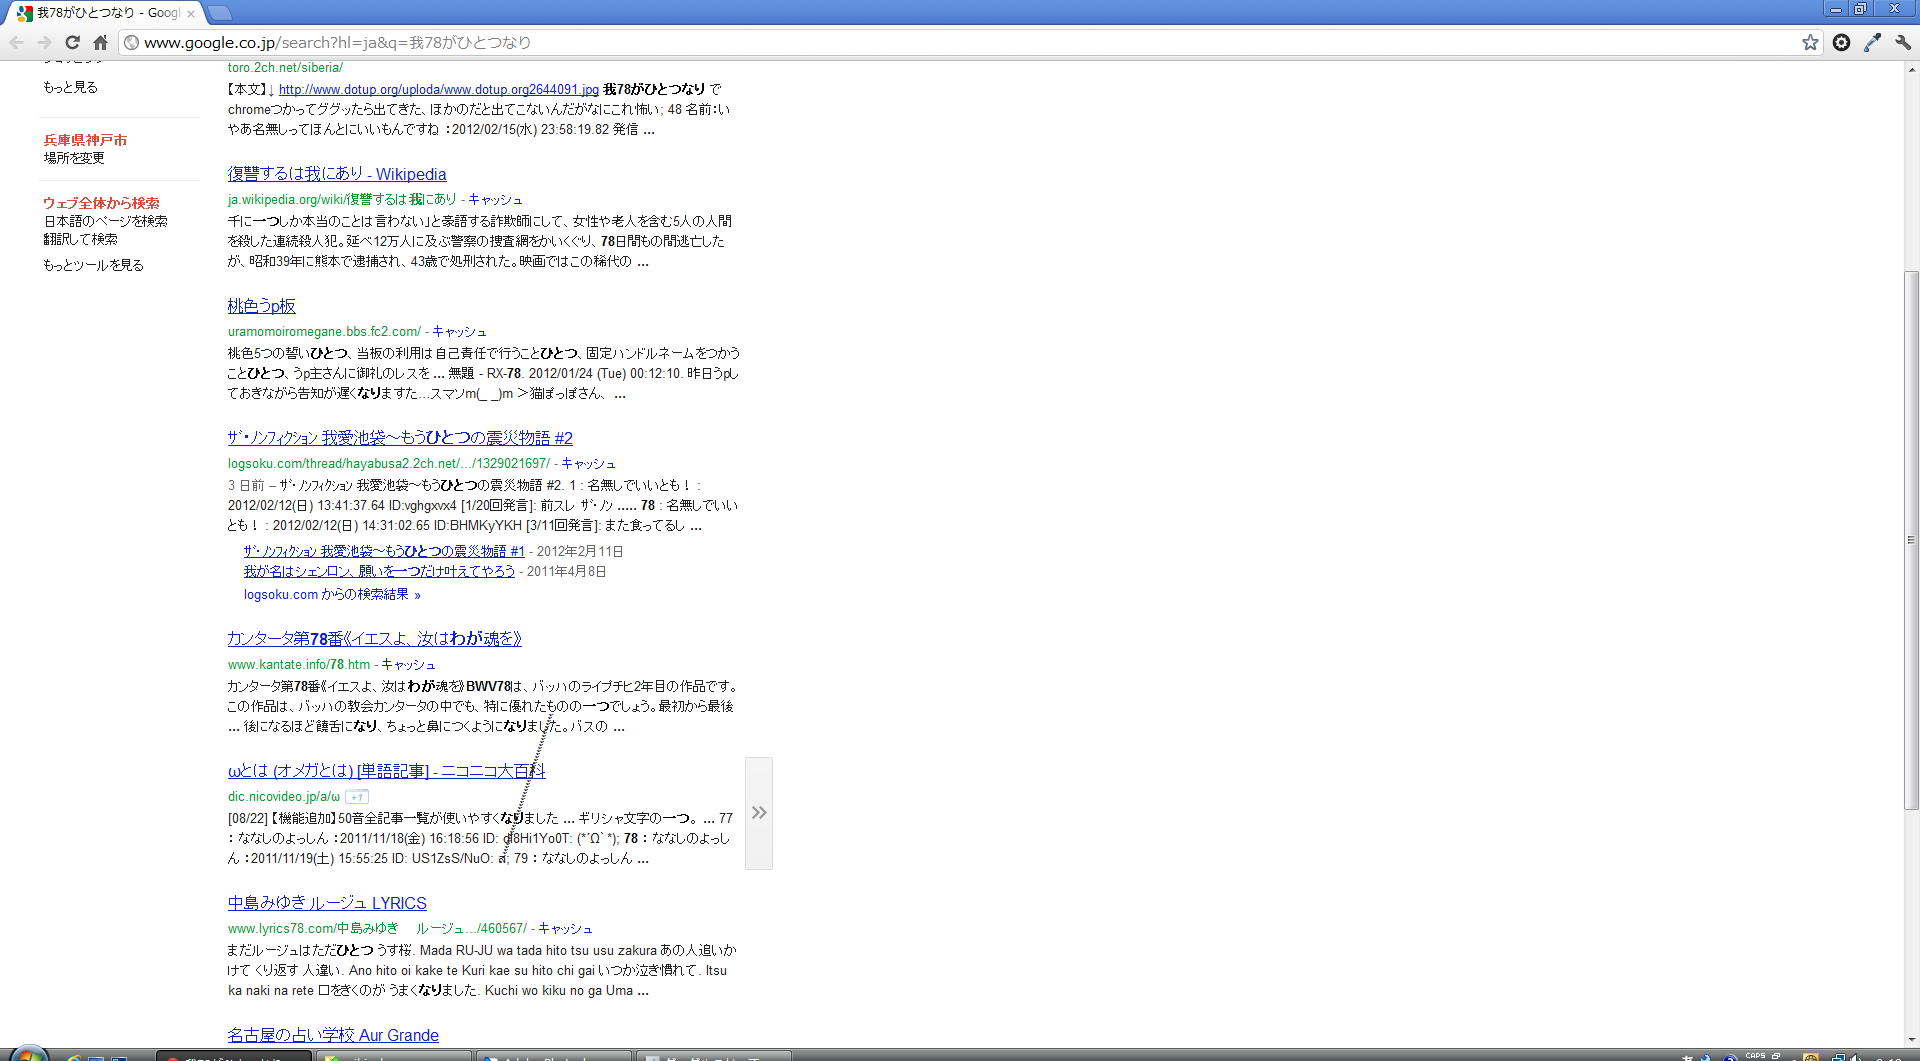Viewport: 1920px width, 1061px height.
Task: Select 翻訳して検索 option
Action: coord(80,240)
